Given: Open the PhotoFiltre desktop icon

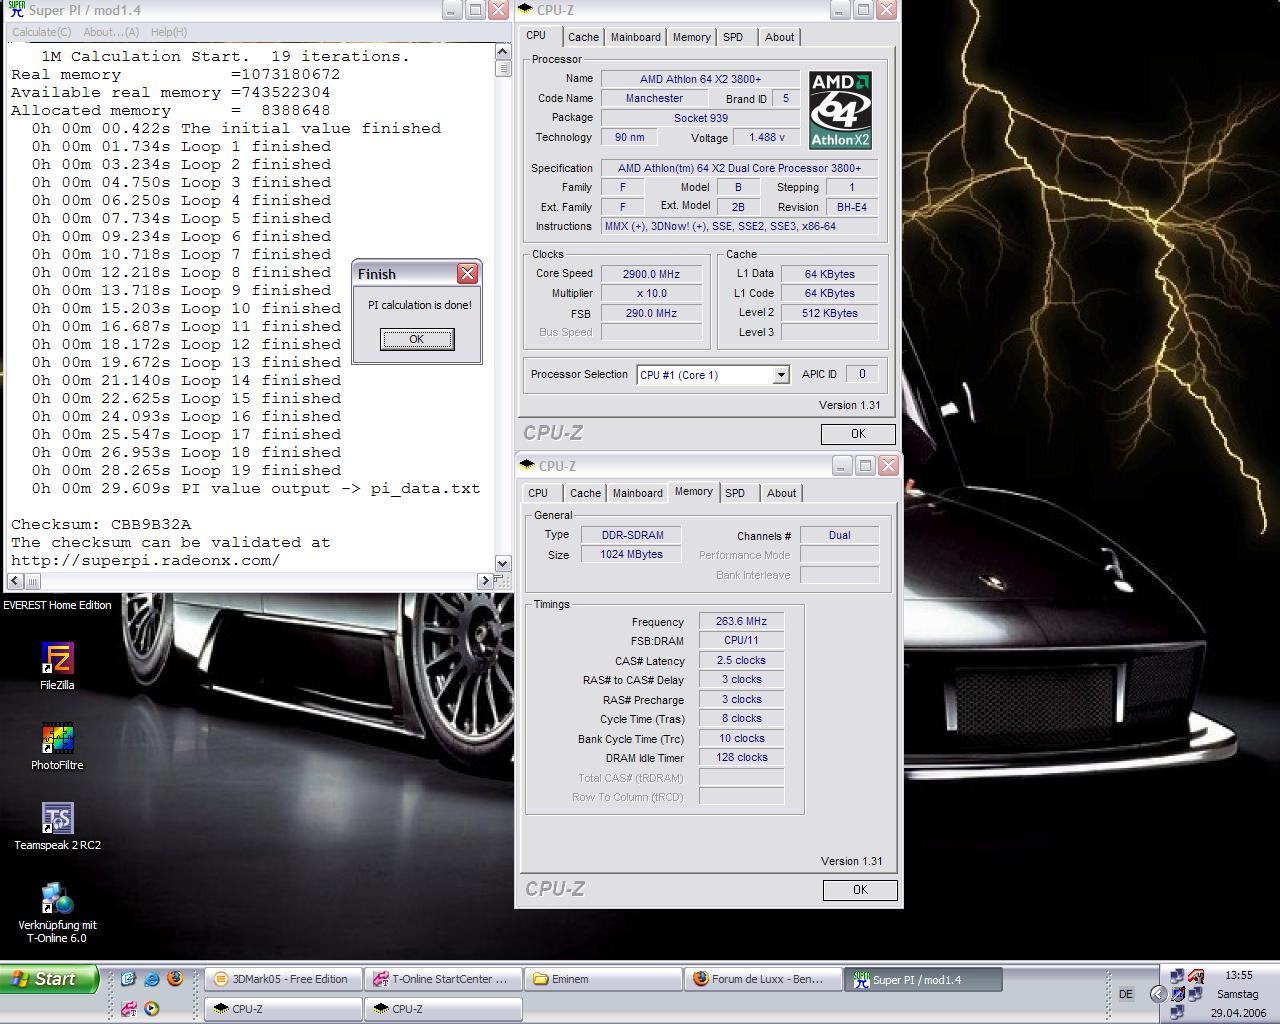Looking at the screenshot, I should tap(57, 747).
